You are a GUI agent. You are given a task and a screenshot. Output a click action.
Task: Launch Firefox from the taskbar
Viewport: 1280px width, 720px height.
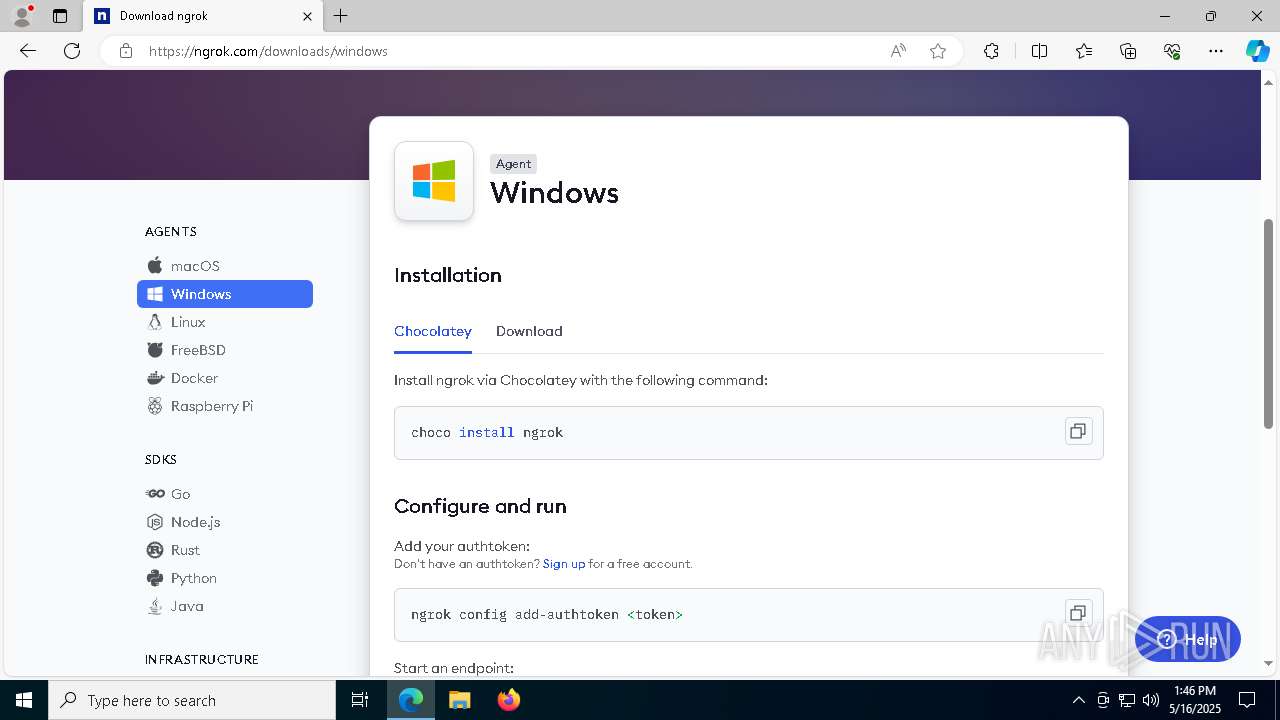pyautogui.click(x=508, y=700)
